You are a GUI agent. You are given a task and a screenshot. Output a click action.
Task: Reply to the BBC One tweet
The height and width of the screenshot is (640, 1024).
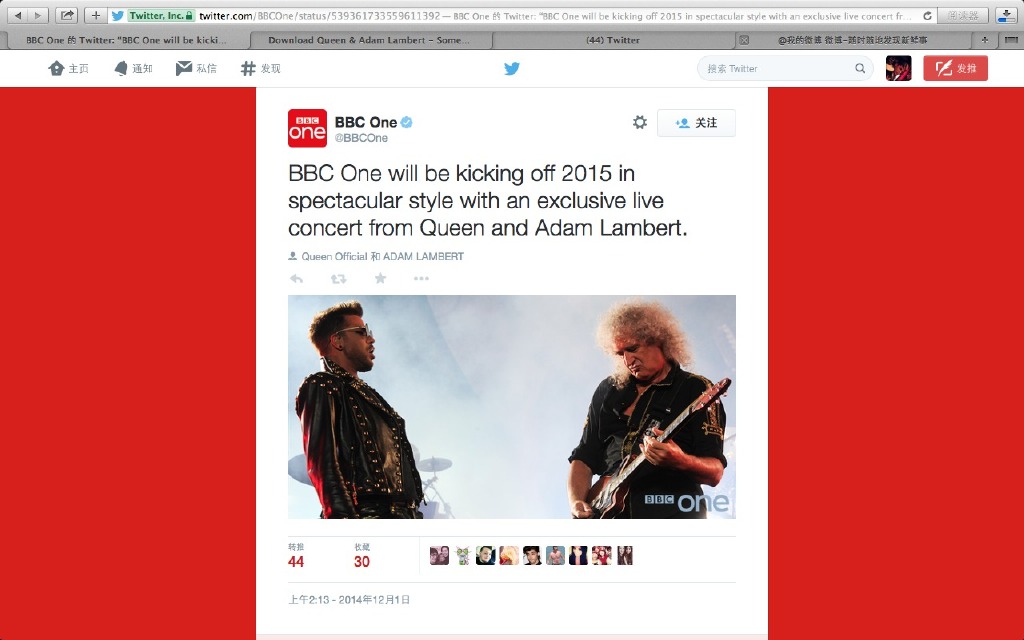296,279
